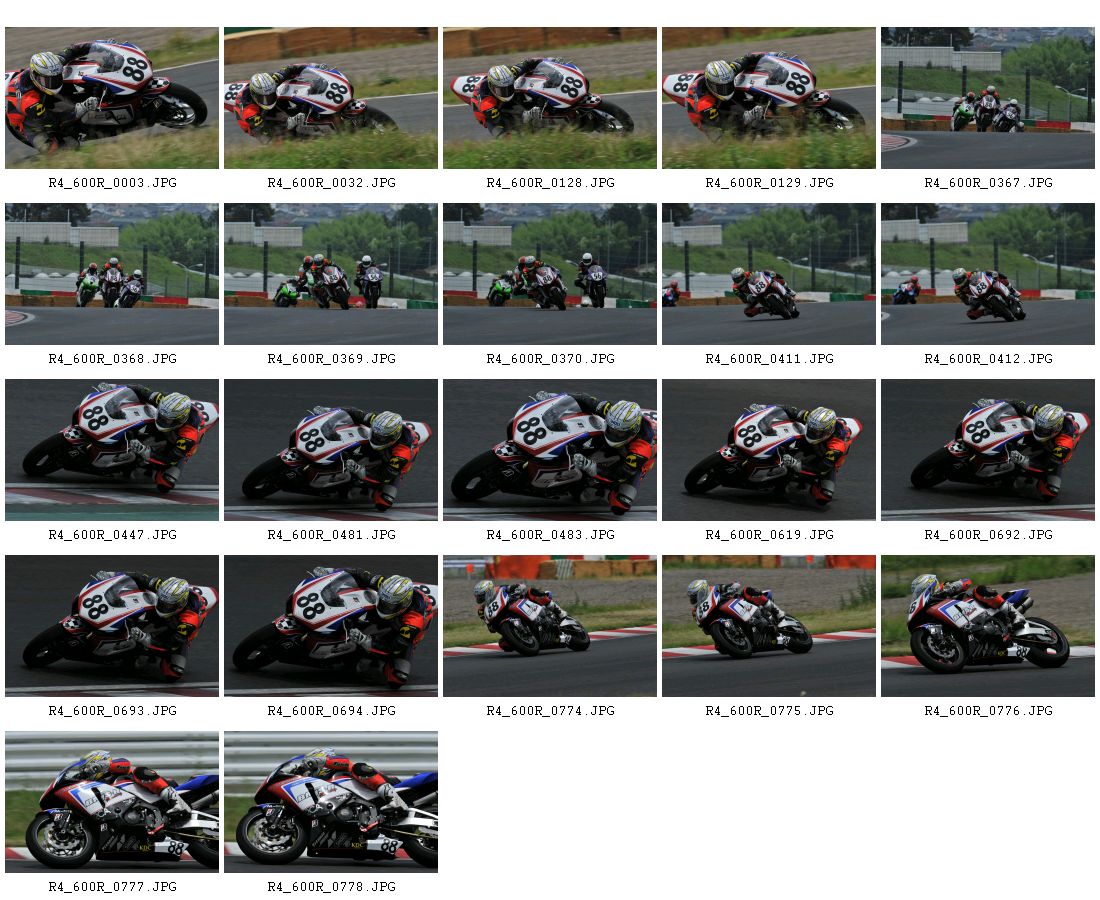
Task: Open the R4_600R_0692.JPG image
Action: point(987,450)
